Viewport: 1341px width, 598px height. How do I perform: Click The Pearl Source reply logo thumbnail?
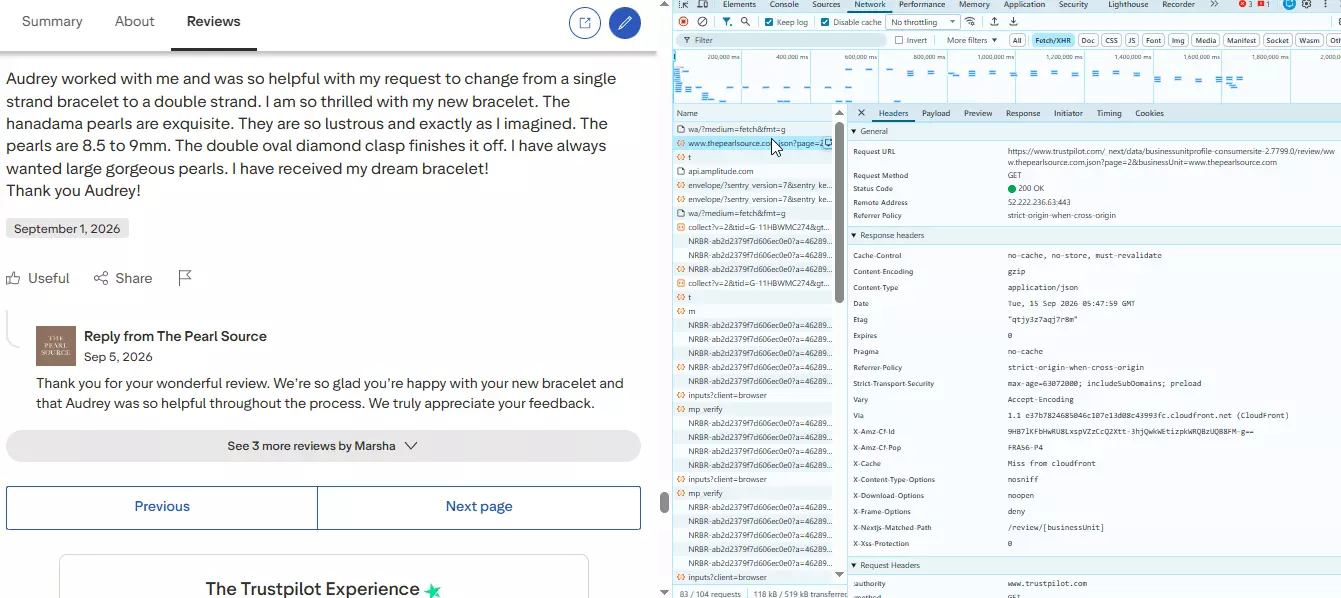[x=56, y=346]
